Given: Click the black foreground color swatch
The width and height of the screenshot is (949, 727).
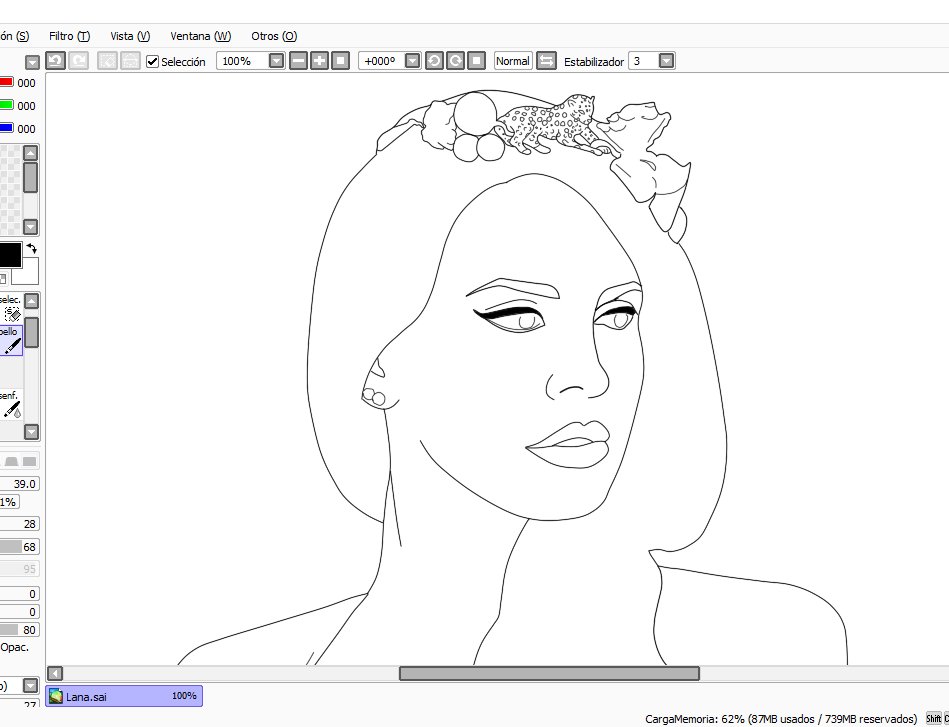Looking at the screenshot, I should 10,255.
